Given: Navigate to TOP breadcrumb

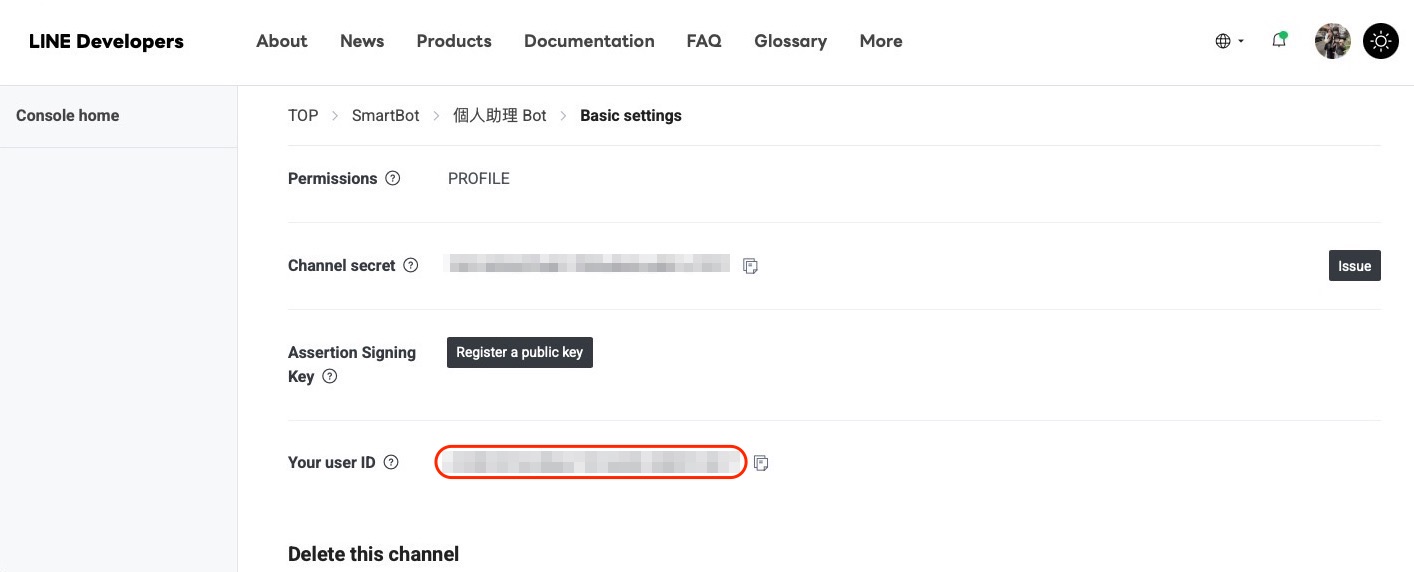Looking at the screenshot, I should tap(303, 116).
